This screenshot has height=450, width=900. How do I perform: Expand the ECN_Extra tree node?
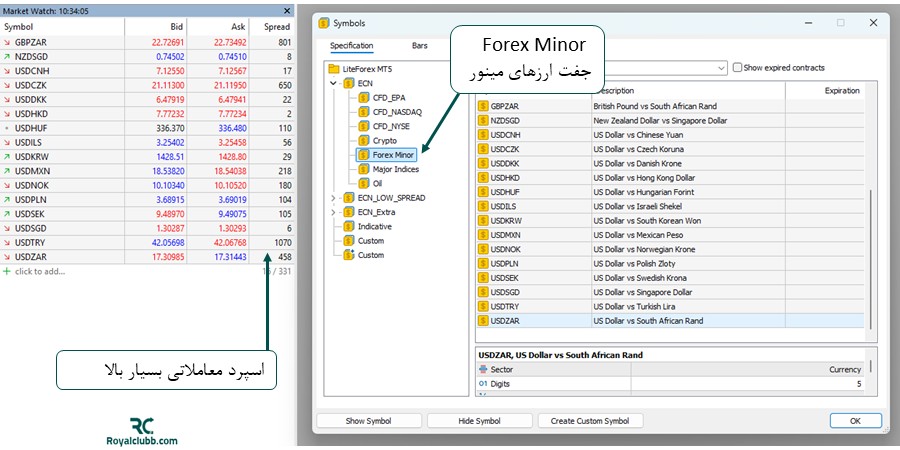(334, 212)
